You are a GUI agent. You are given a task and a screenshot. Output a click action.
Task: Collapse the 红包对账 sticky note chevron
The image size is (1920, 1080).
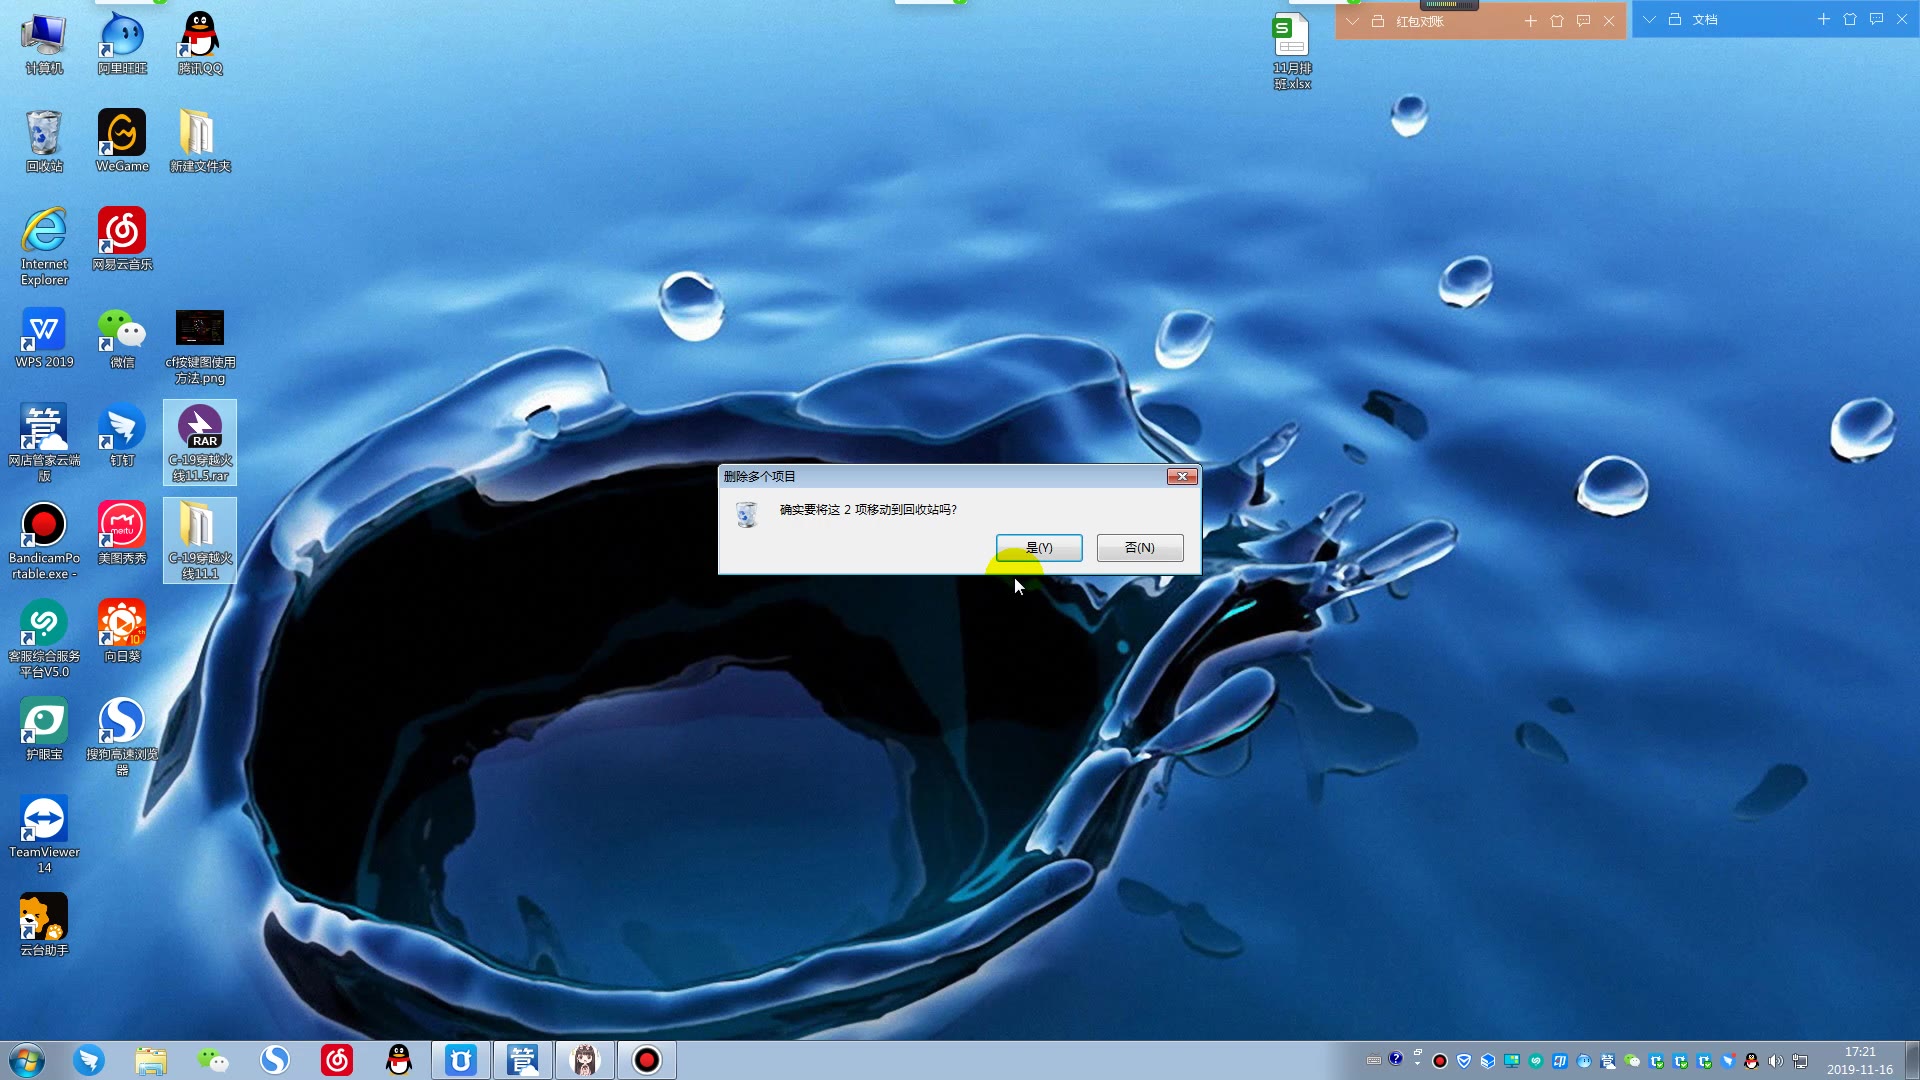coord(1352,21)
